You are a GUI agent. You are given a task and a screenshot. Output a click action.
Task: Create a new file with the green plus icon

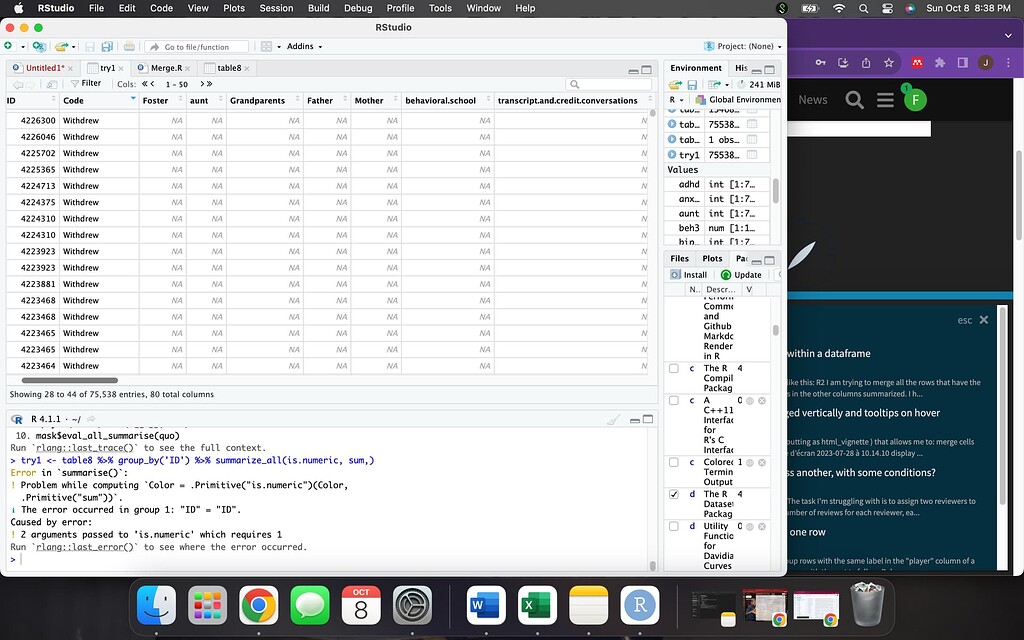click(x=8, y=46)
